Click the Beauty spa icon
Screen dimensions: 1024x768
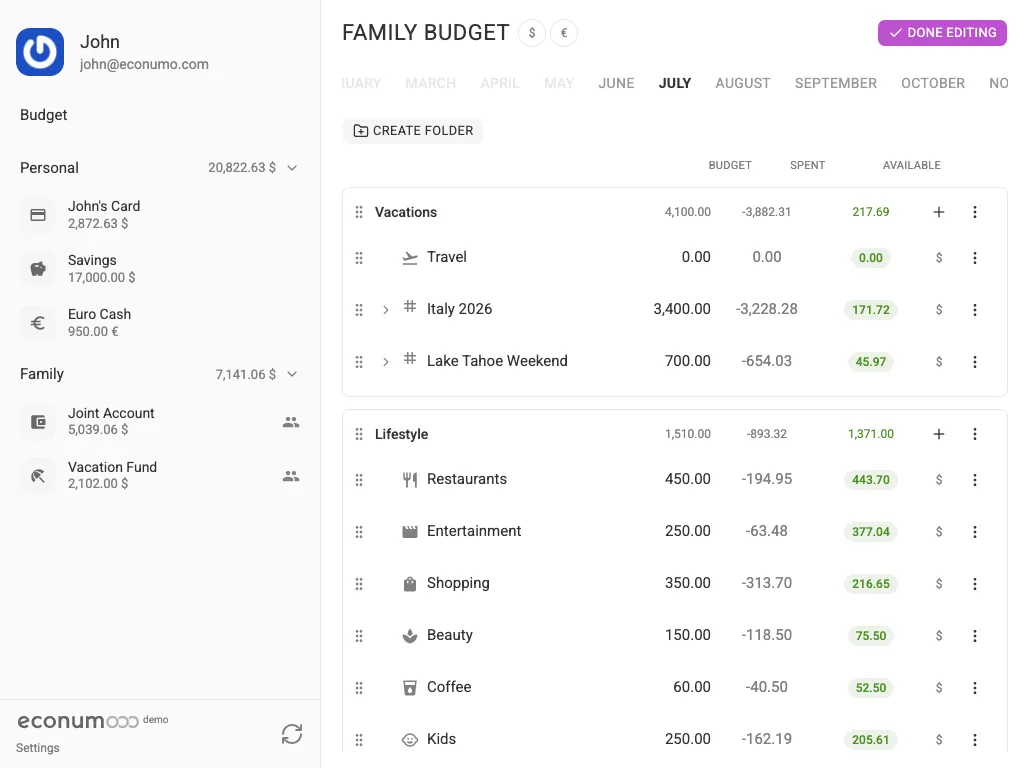coord(409,636)
